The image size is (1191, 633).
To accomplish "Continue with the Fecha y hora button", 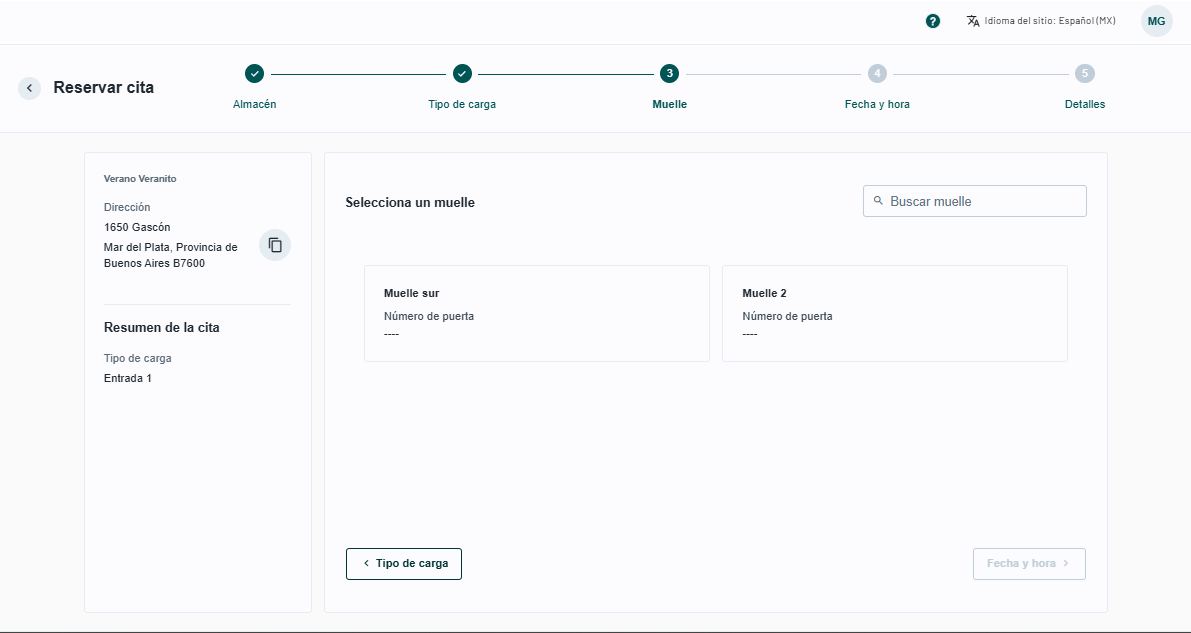I will coord(1029,564).
